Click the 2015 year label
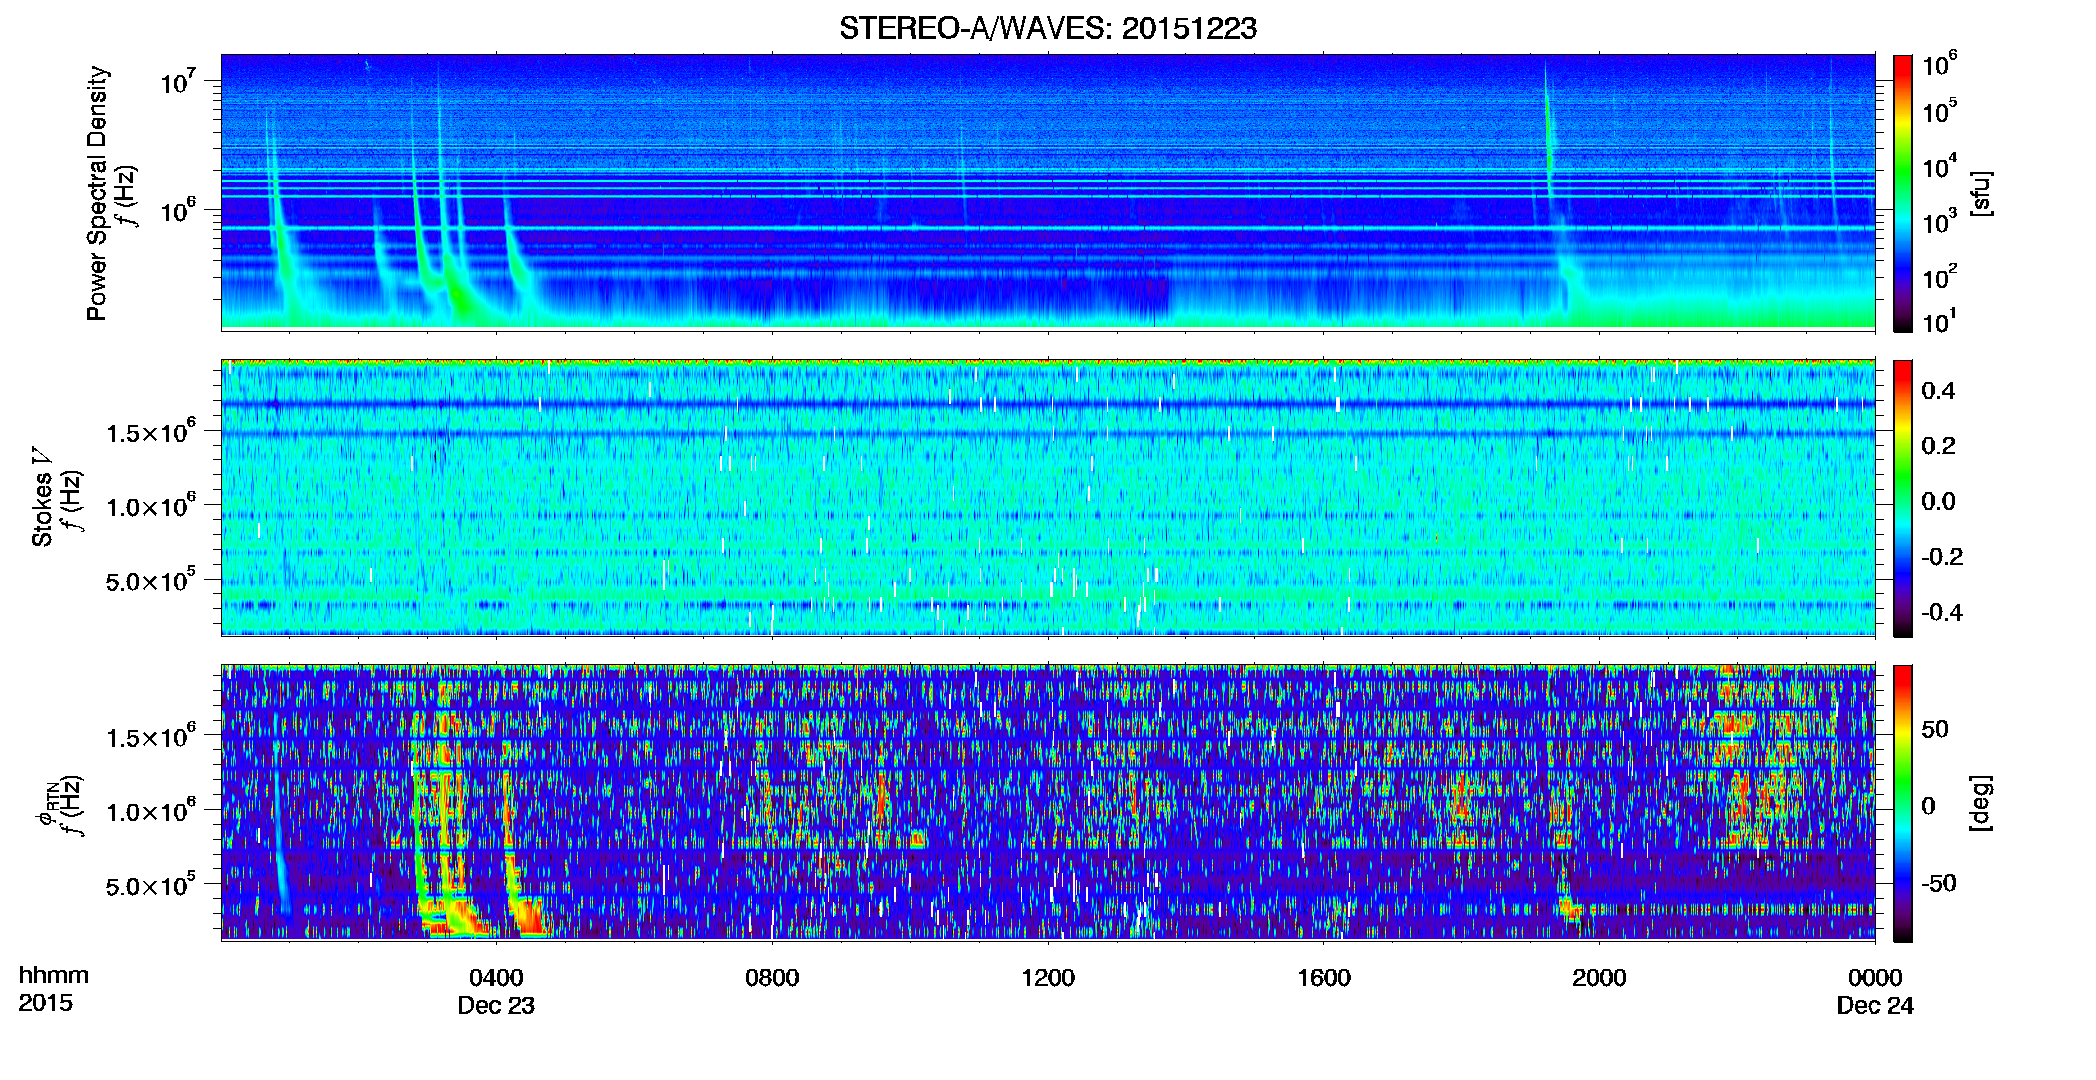 pos(45,1003)
